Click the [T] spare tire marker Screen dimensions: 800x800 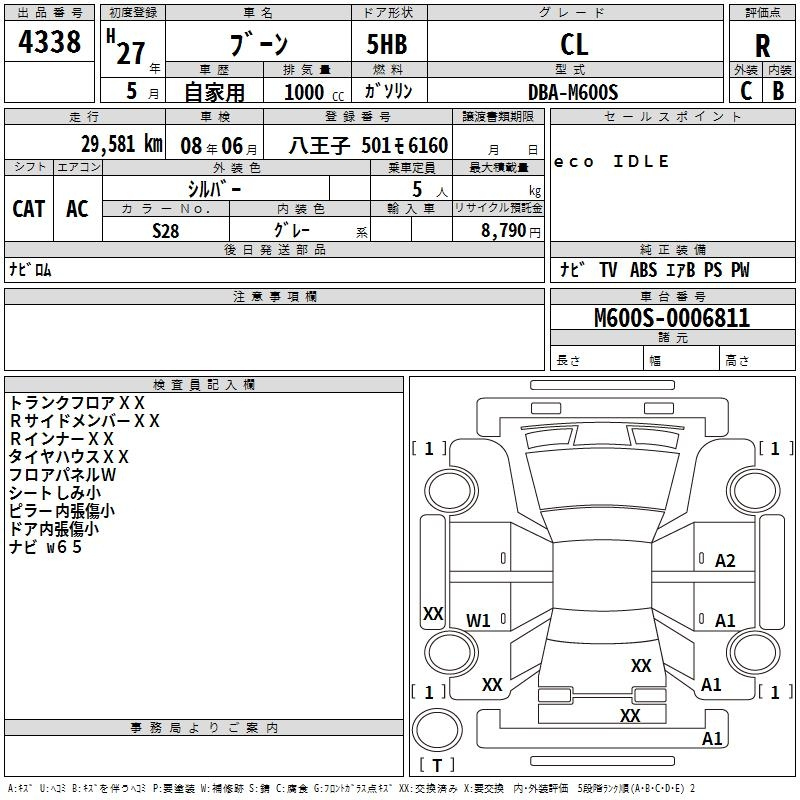(x=436, y=766)
